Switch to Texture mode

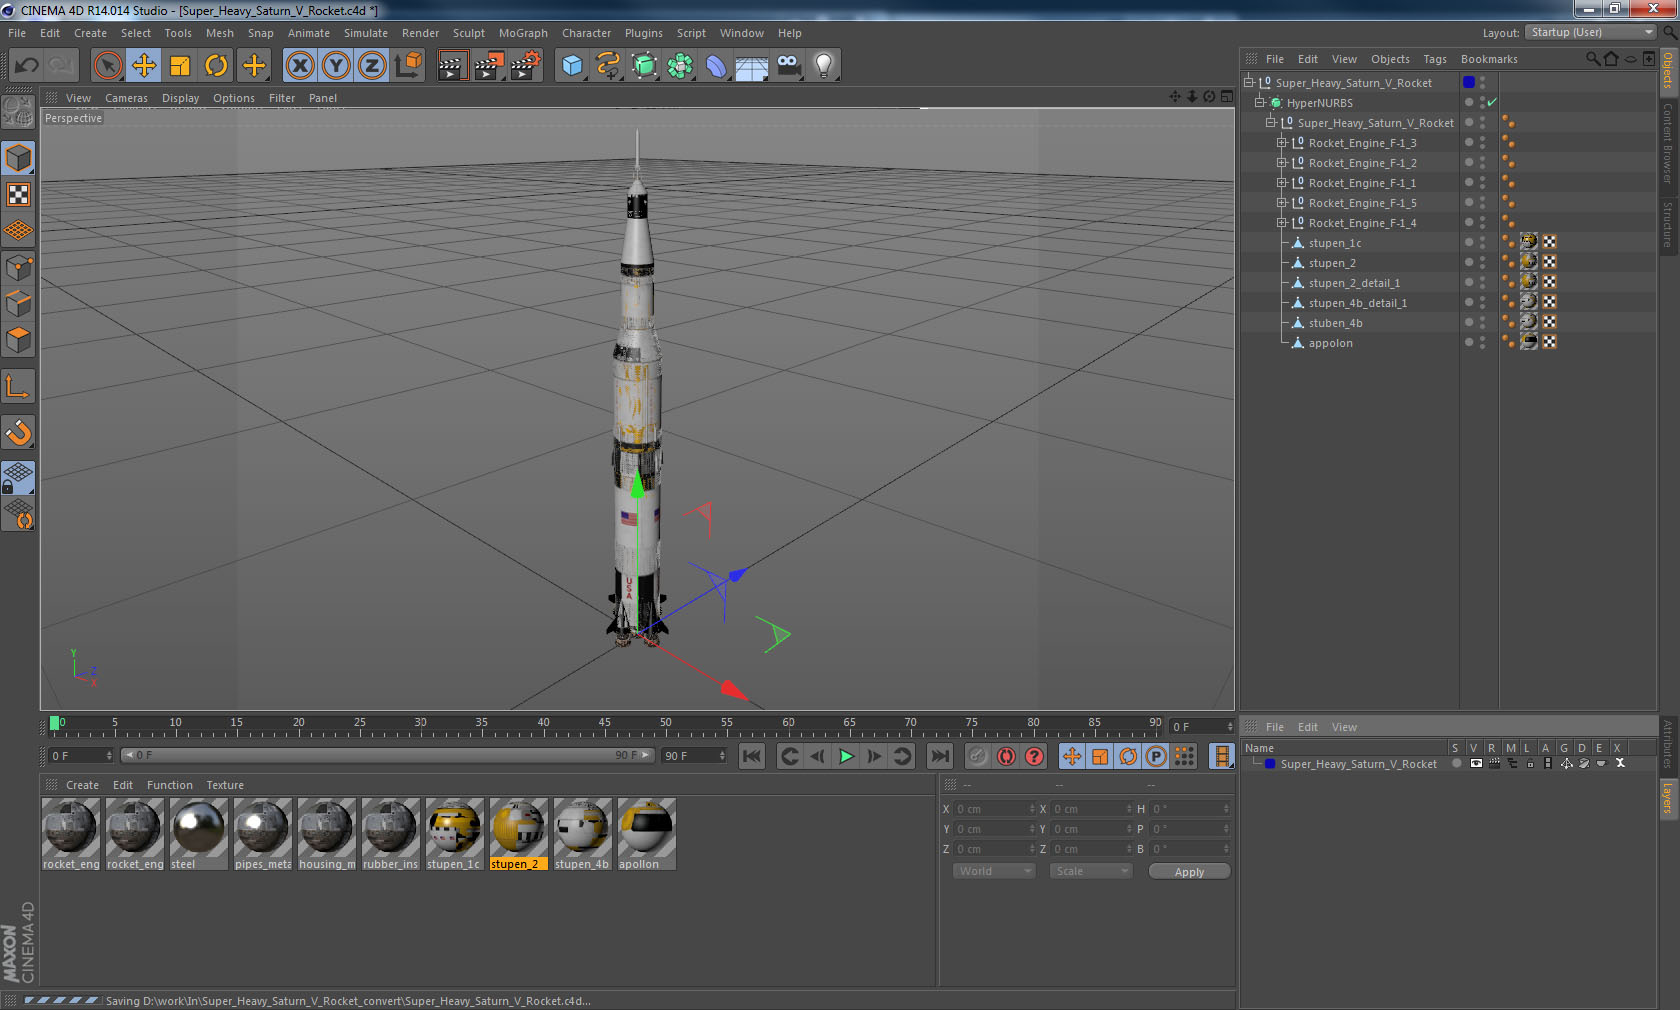point(18,194)
